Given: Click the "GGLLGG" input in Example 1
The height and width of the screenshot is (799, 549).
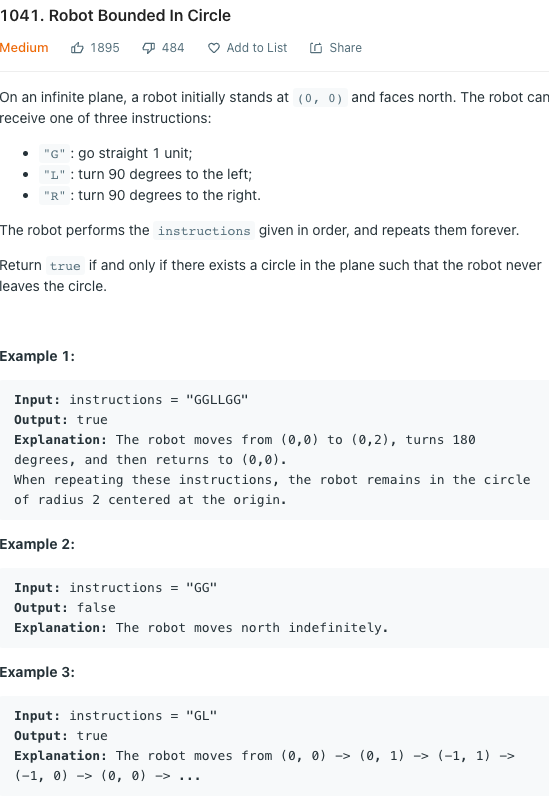Looking at the screenshot, I should pos(217,400).
